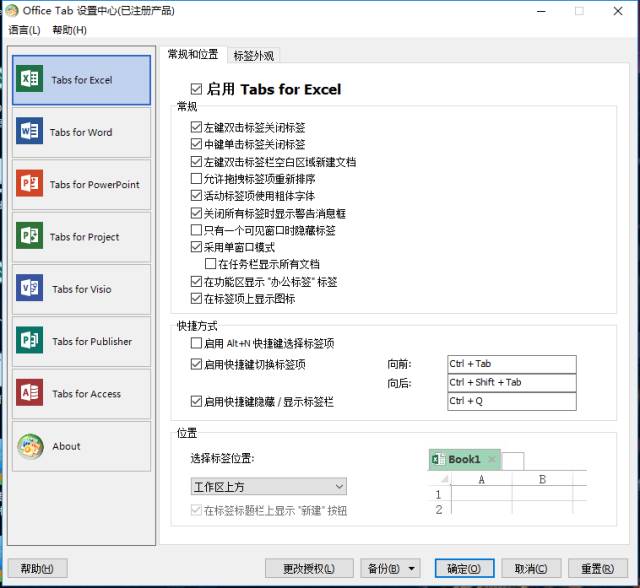The image size is (640, 588).
Task: Toggle 在标签项上显示图标 checkbox
Action: tap(196, 298)
